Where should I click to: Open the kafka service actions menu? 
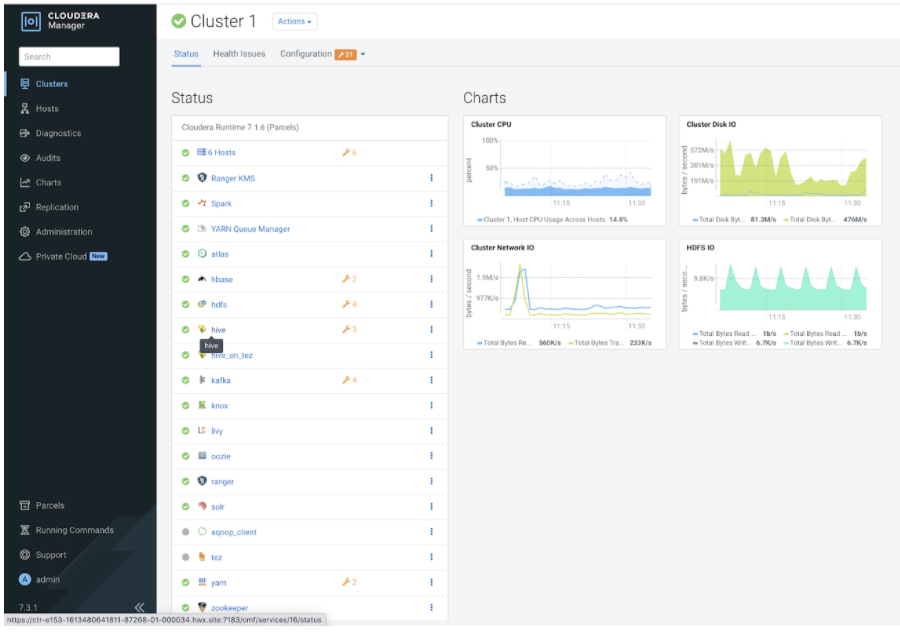click(x=431, y=380)
